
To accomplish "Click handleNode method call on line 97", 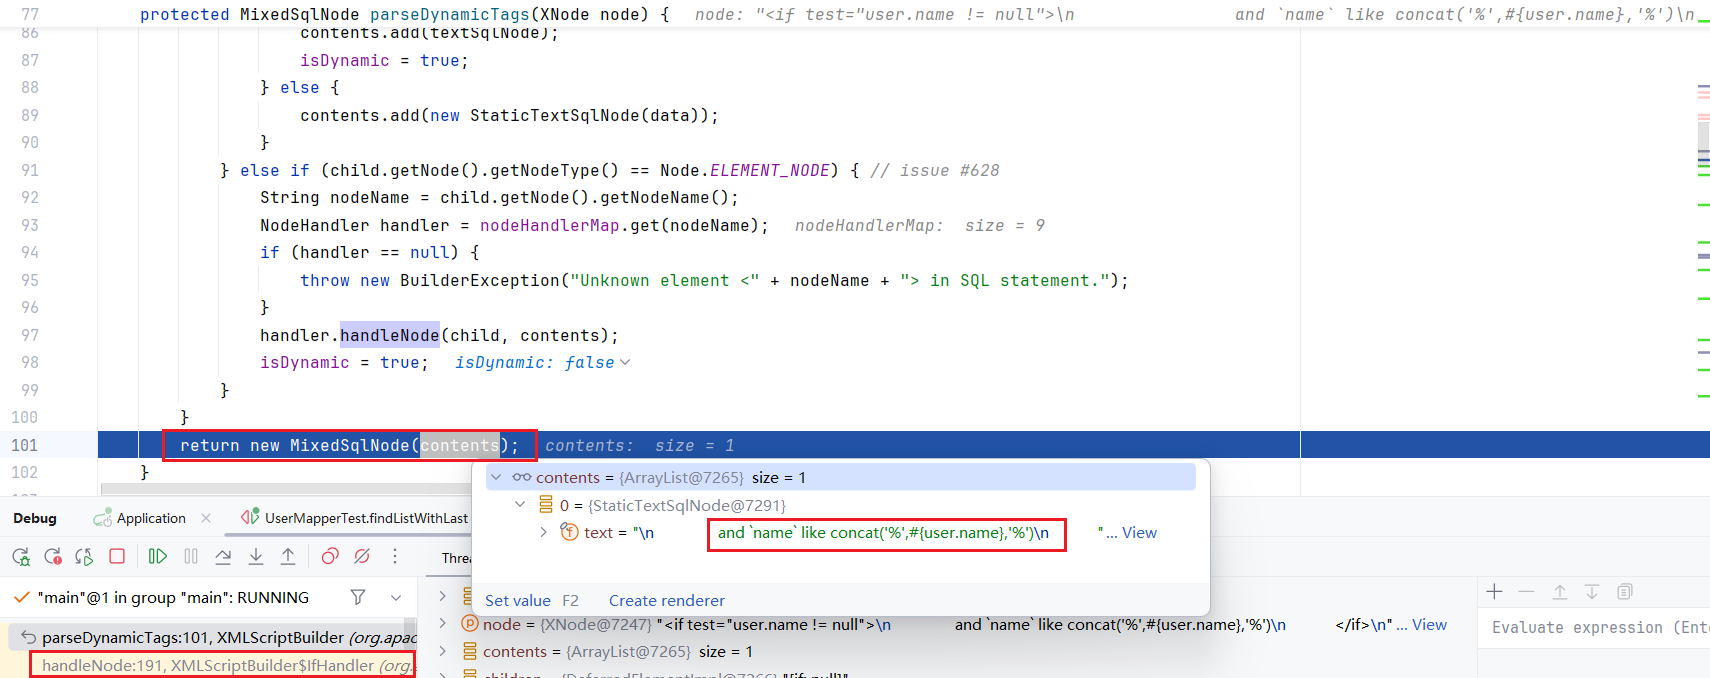I will coord(389,335).
